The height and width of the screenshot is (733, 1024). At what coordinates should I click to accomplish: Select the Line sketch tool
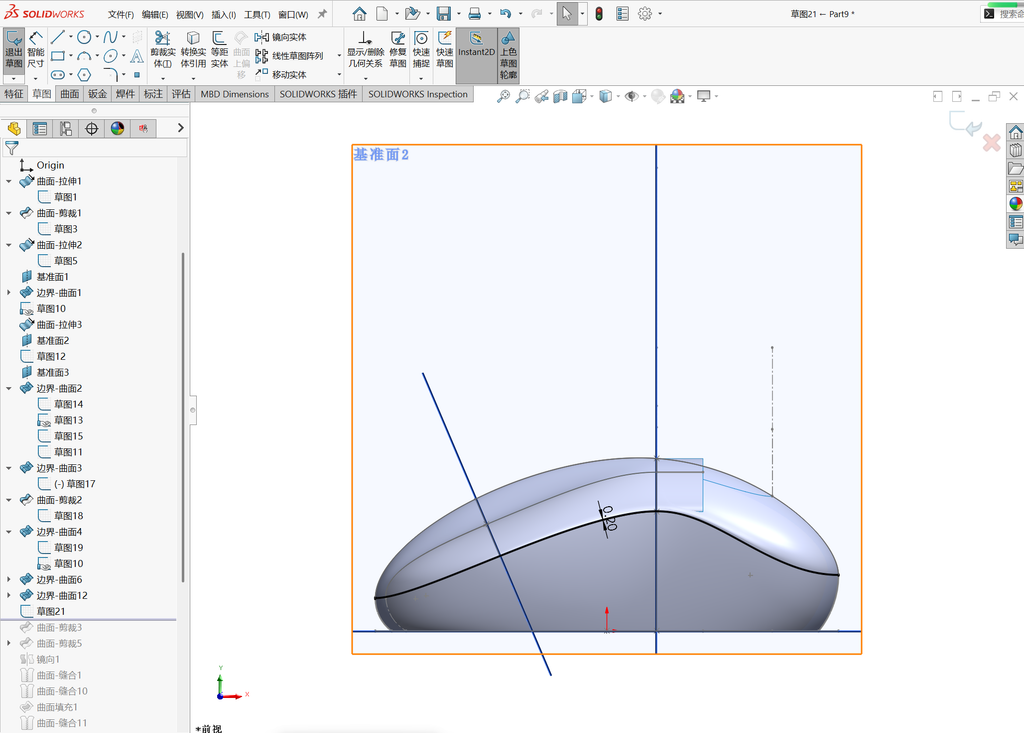(57, 37)
